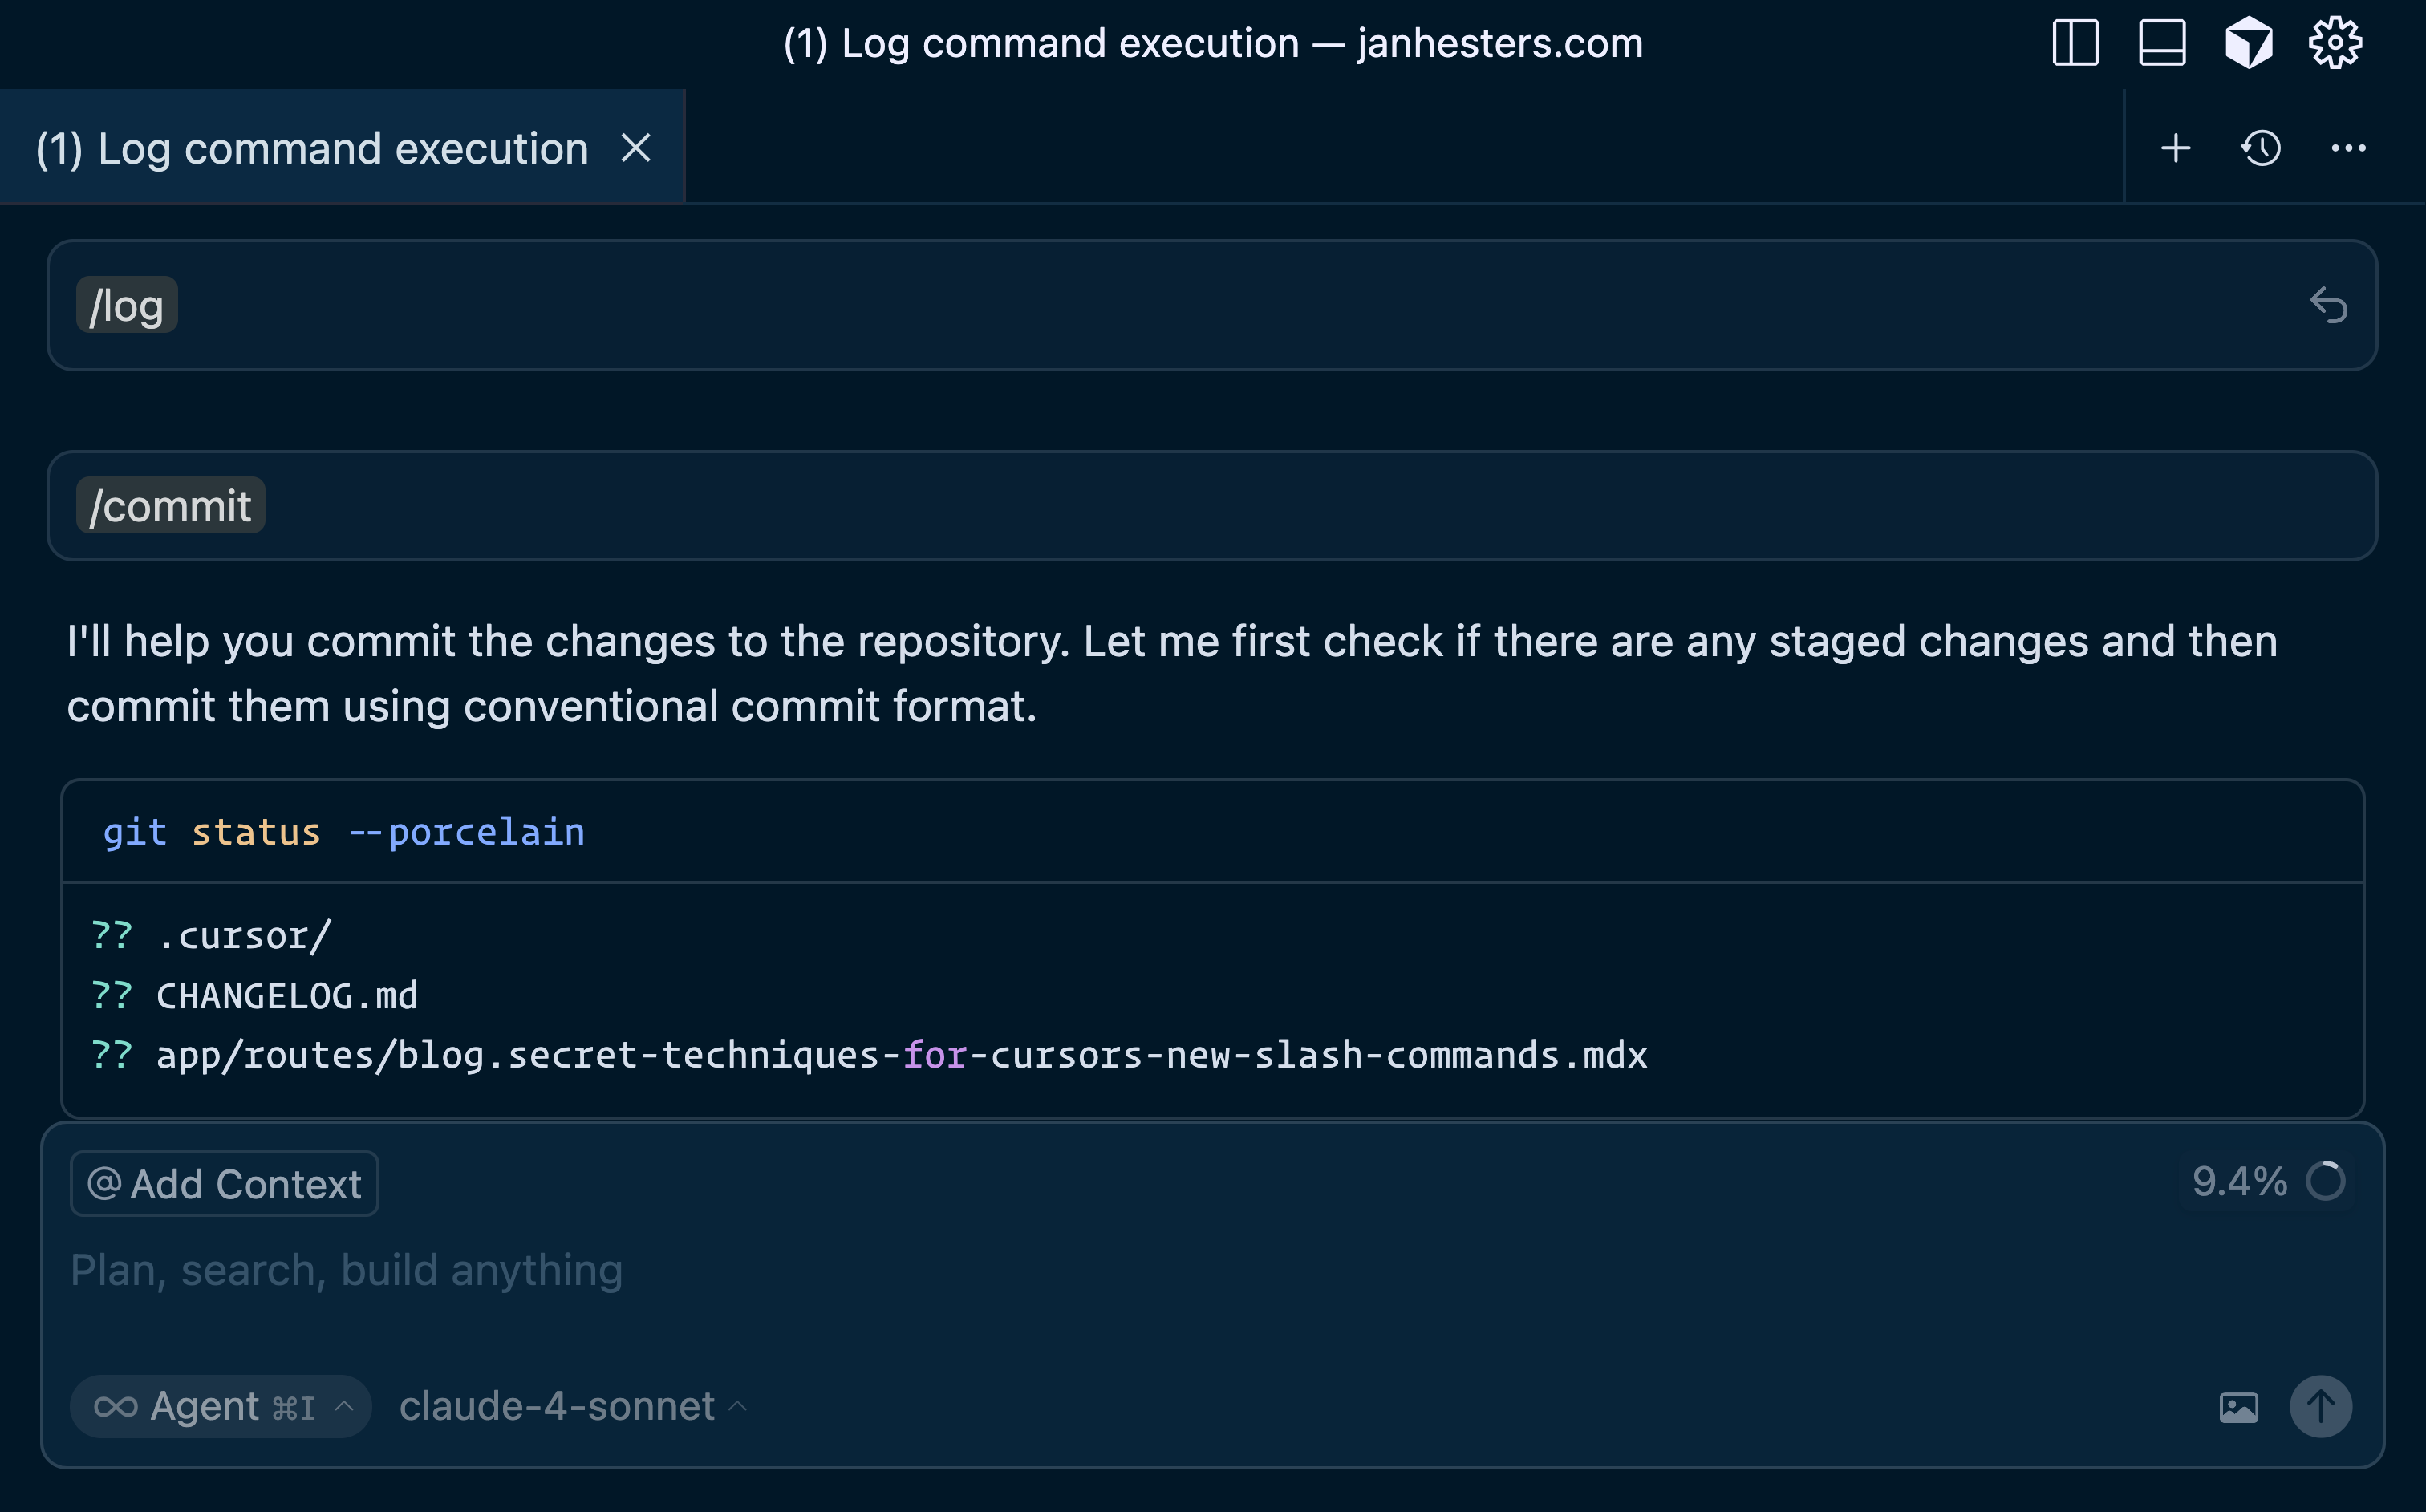The width and height of the screenshot is (2426, 1512).
Task: Start a new chat with plus icon
Action: pos(2175,149)
